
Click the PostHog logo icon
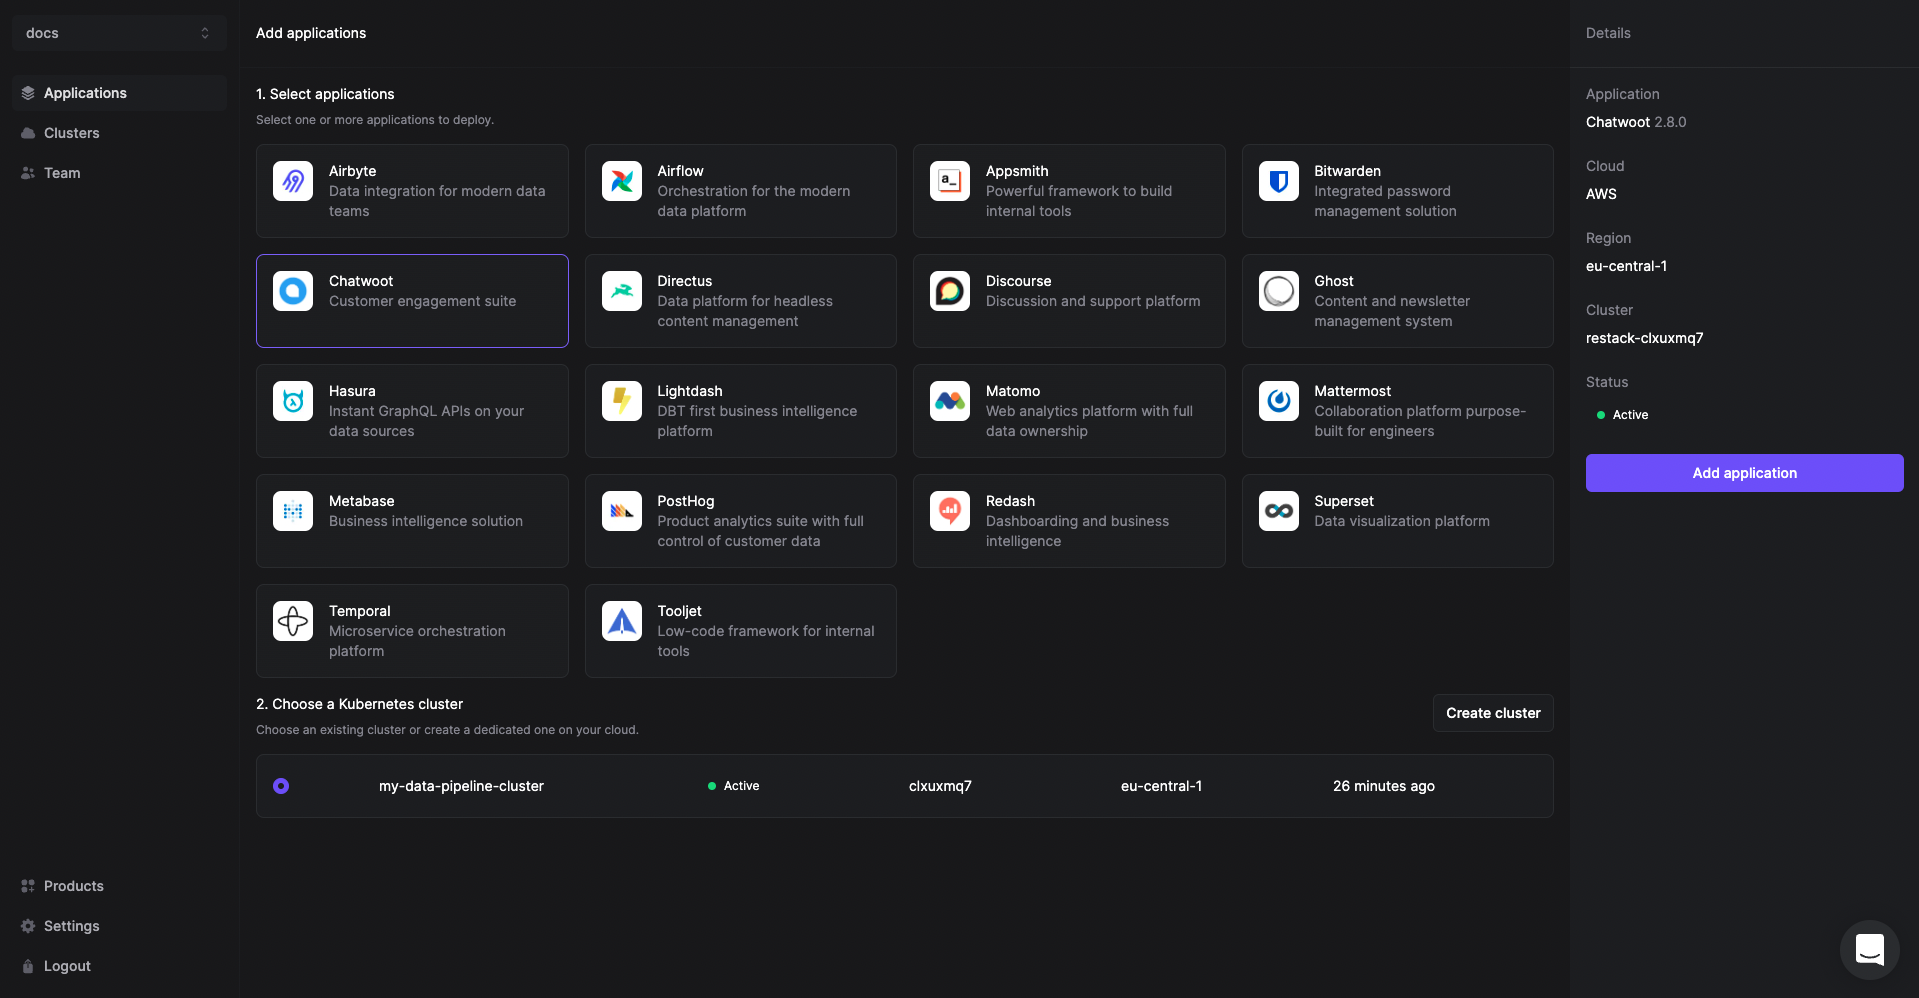[622, 511]
